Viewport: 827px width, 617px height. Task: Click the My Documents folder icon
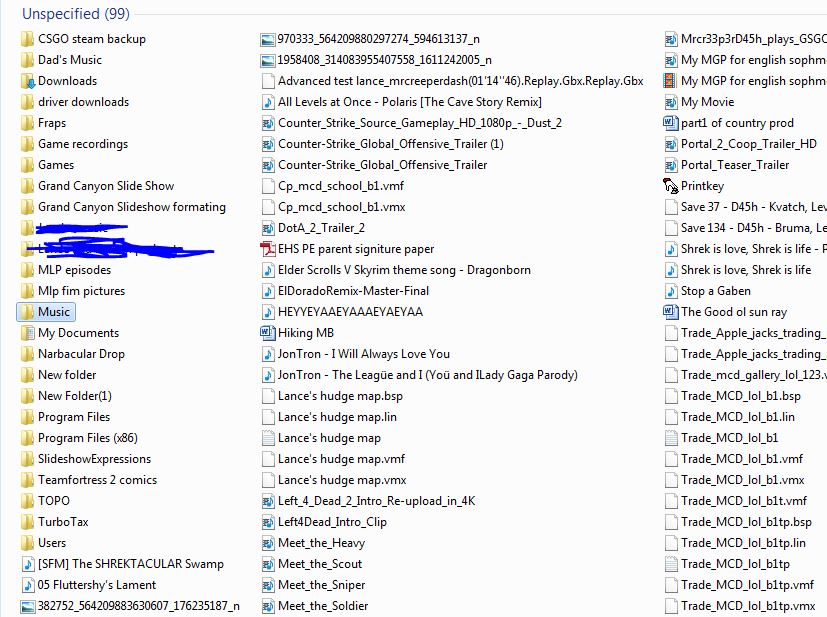pyautogui.click(x=27, y=333)
